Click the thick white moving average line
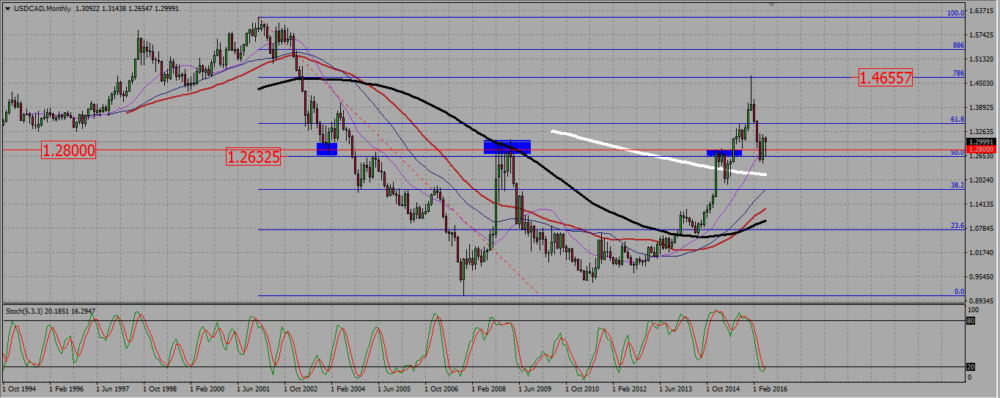 point(657,152)
